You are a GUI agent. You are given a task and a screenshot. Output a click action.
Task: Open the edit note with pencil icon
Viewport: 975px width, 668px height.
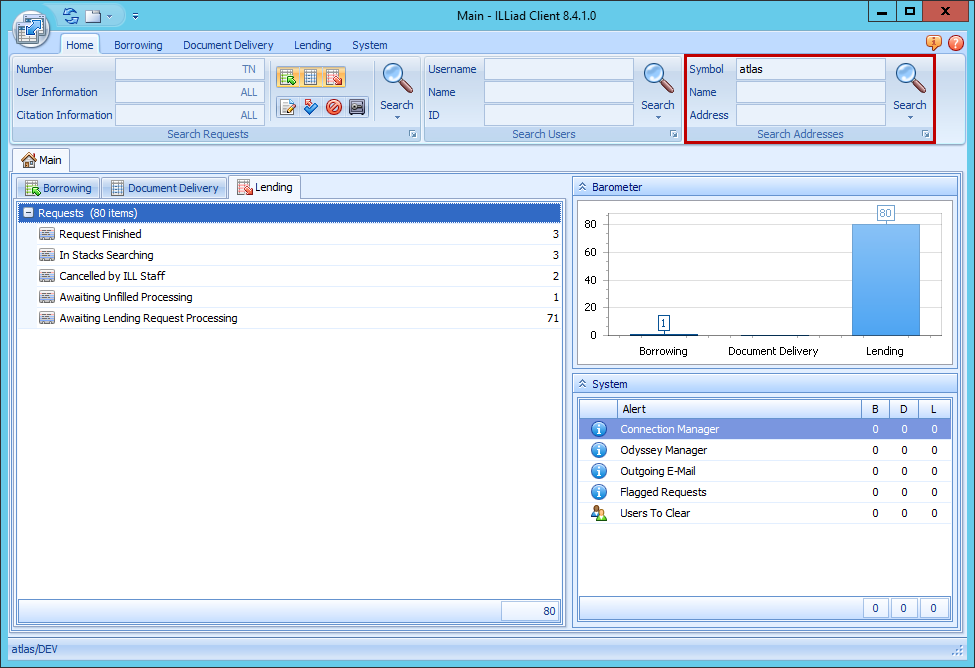[x=288, y=106]
